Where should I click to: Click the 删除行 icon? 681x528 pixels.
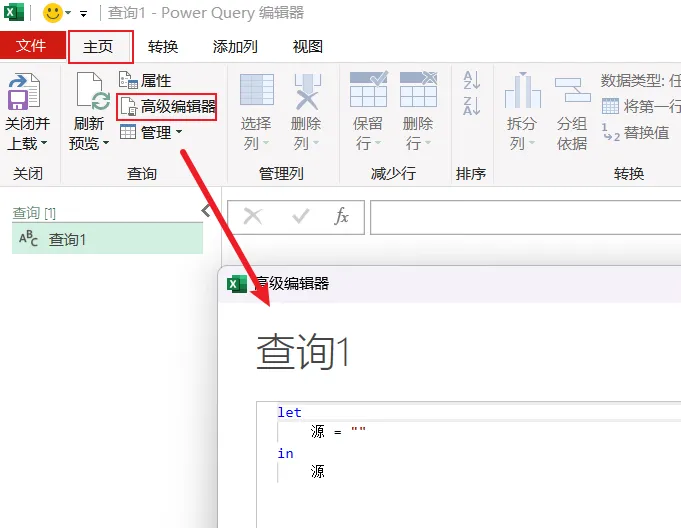click(x=418, y=89)
